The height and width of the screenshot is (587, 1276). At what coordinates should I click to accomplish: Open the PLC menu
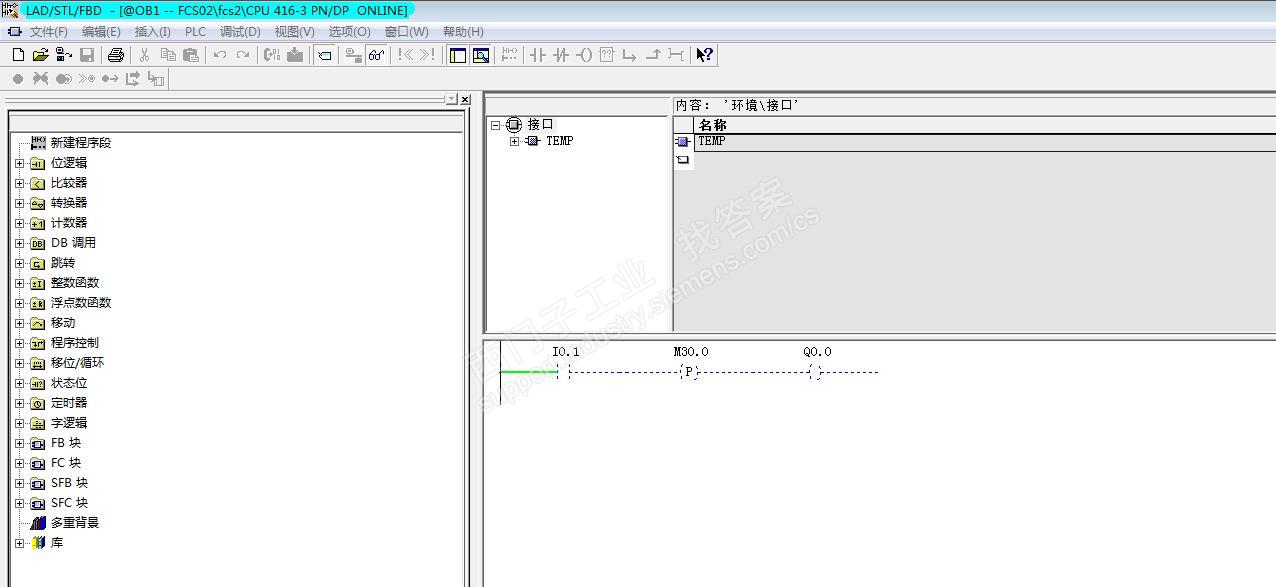(x=195, y=32)
